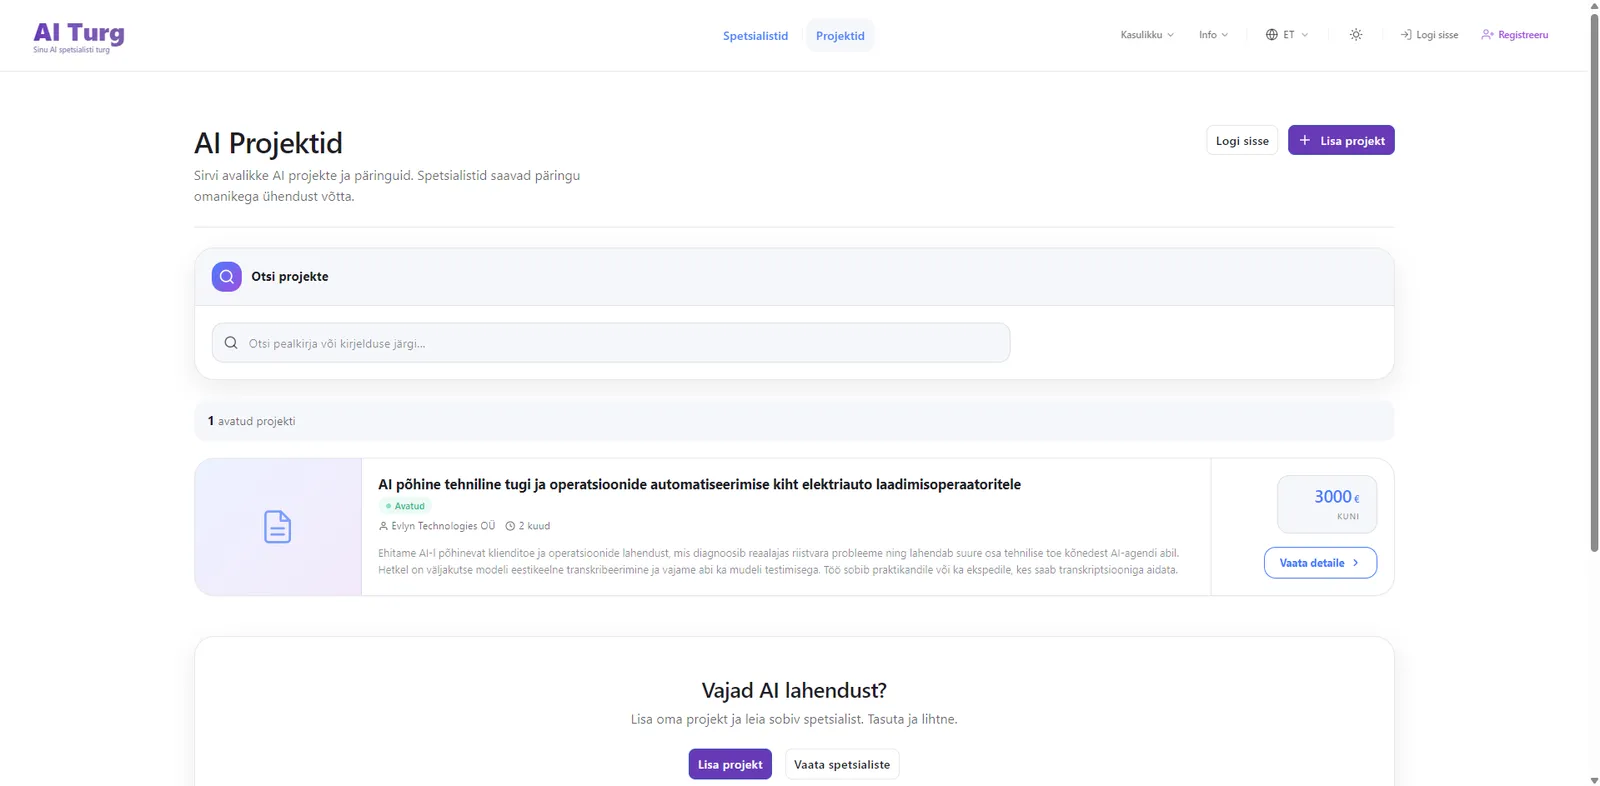The image size is (1600, 786).
Task: Focus the Otsi pealkirja search input field
Action: (620, 343)
